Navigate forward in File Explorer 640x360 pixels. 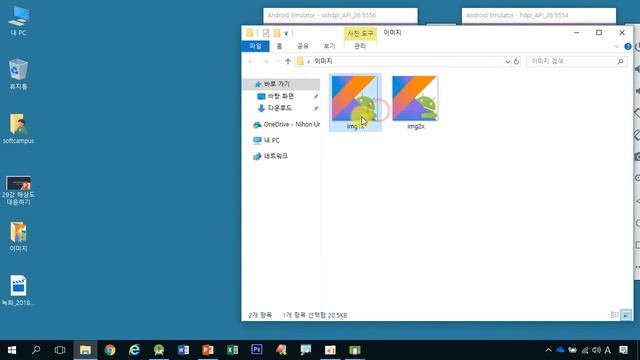pos(266,61)
